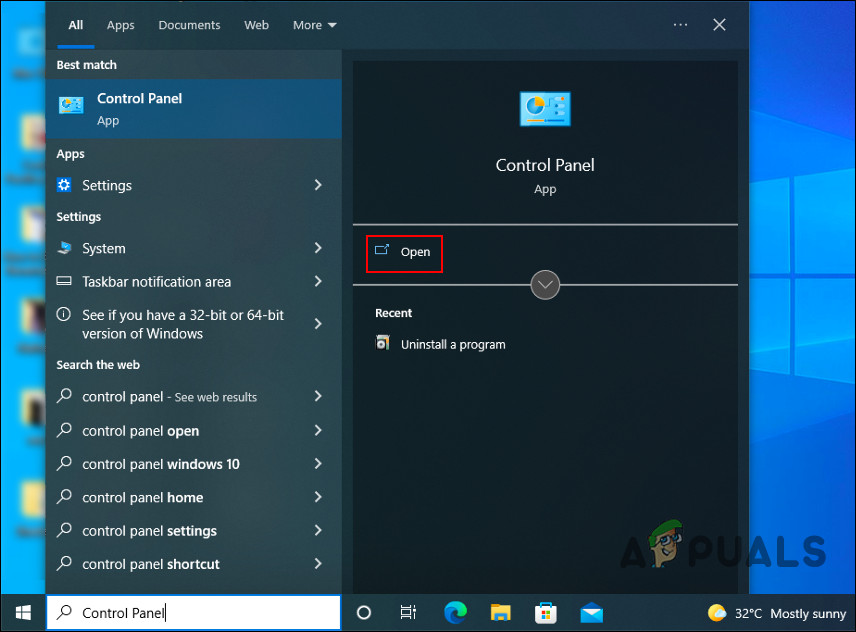Open the Windows Start button

click(x=23, y=613)
